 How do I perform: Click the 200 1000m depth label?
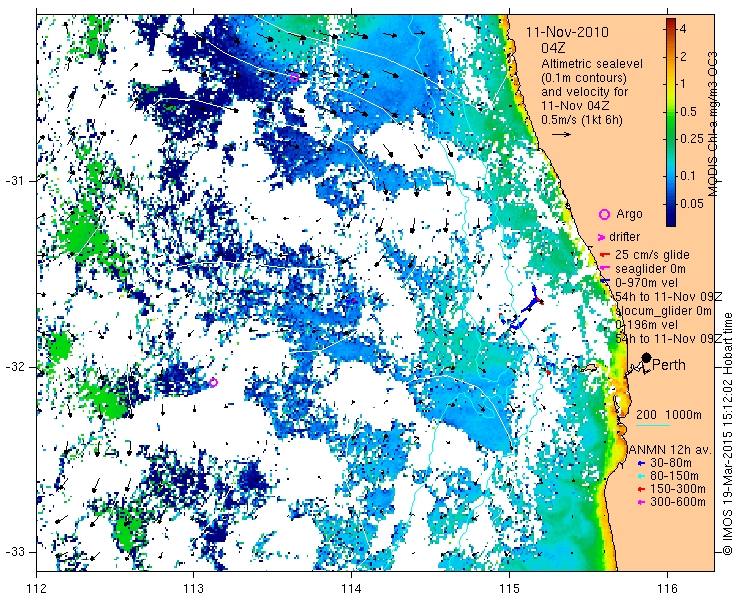click(x=669, y=415)
